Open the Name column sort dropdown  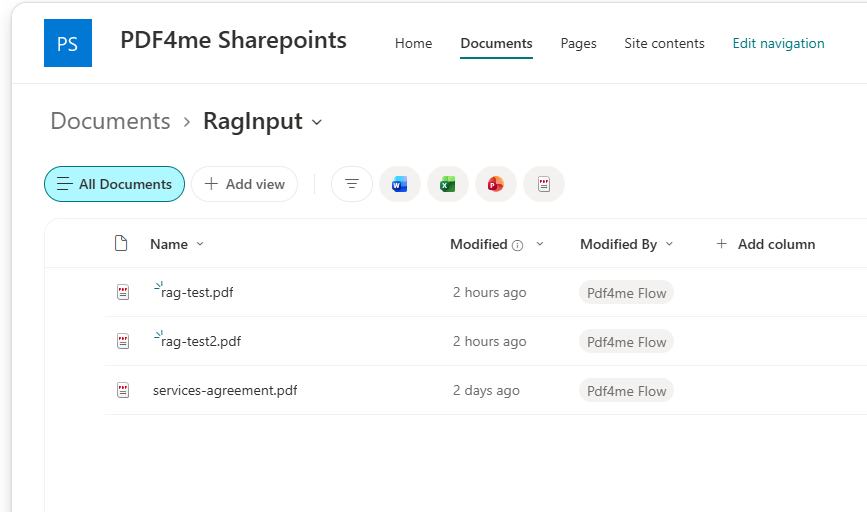tap(200, 244)
